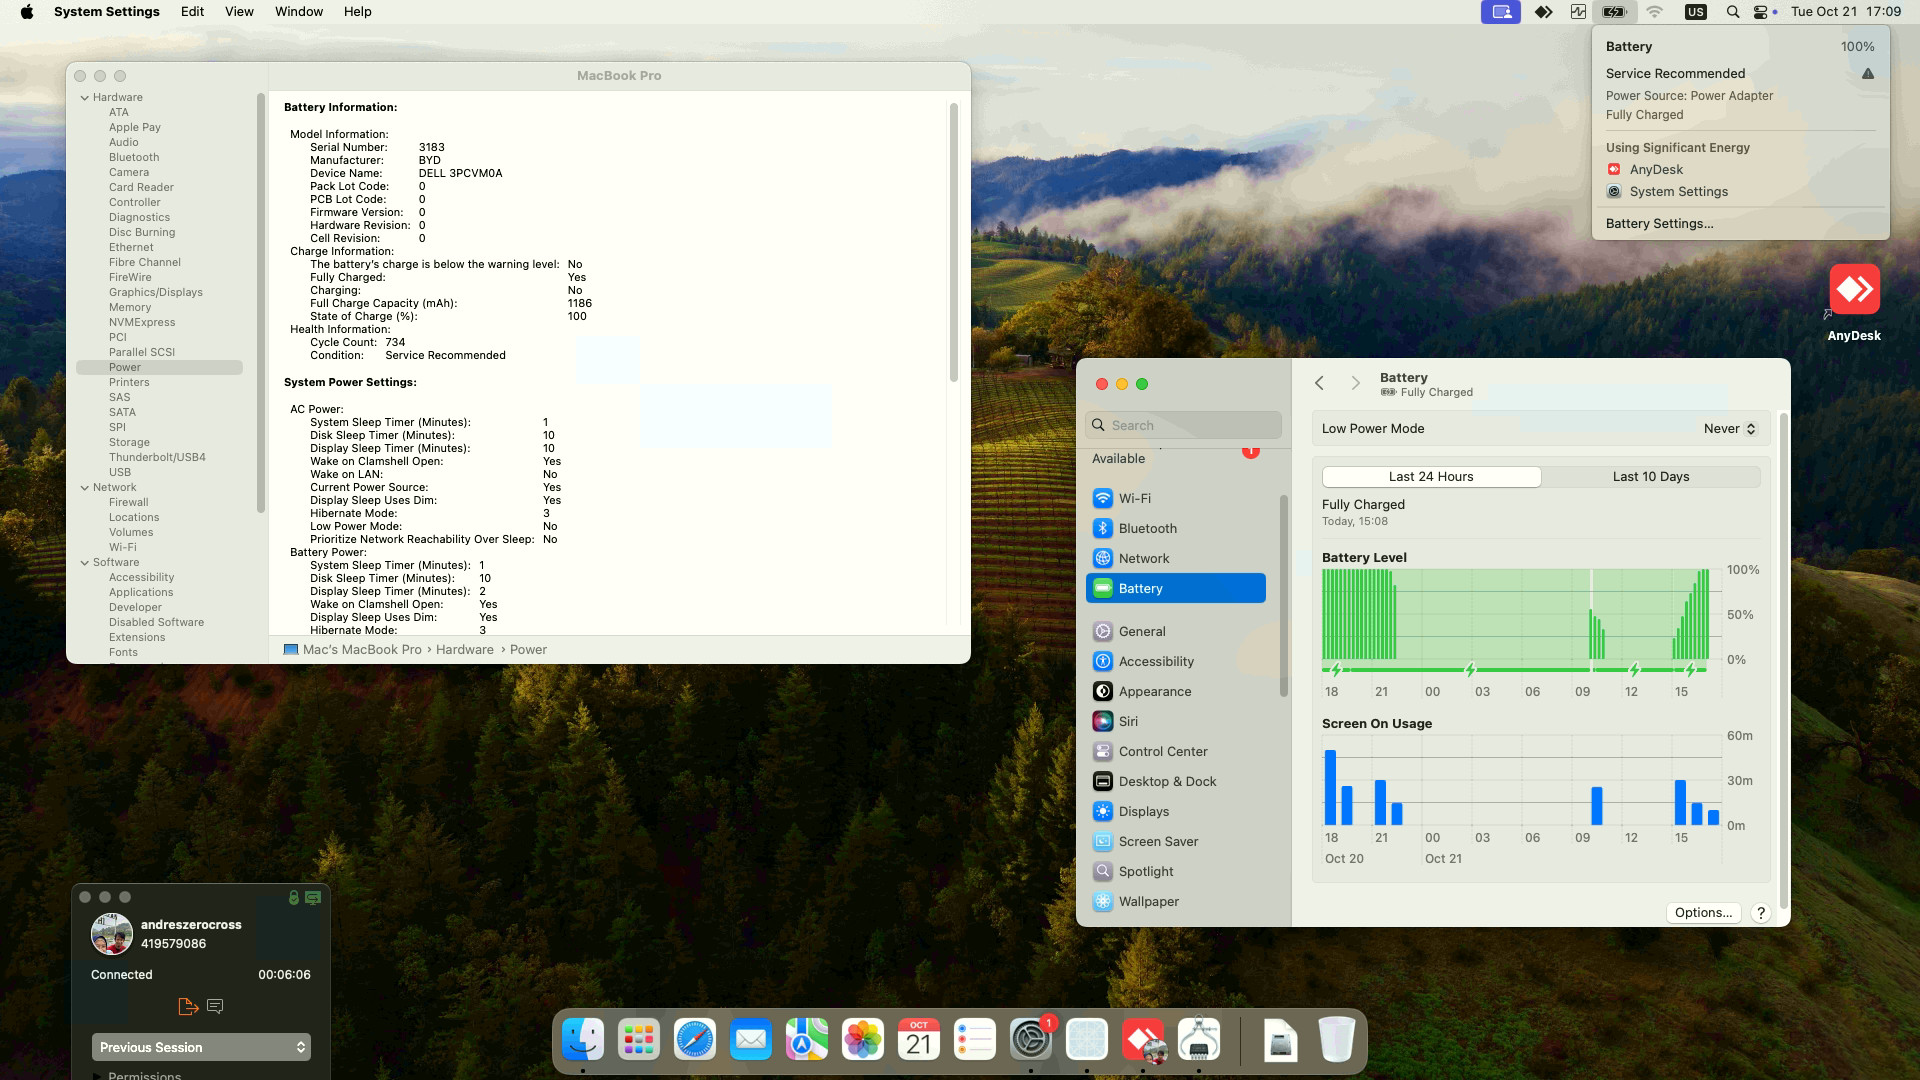Click the AnyDesk chat icon in the session window
Viewport: 1920px width, 1080px height.
click(x=215, y=1006)
